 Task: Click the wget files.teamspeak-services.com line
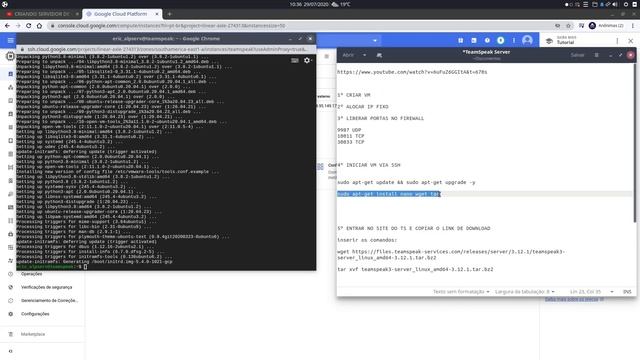[451, 255]
